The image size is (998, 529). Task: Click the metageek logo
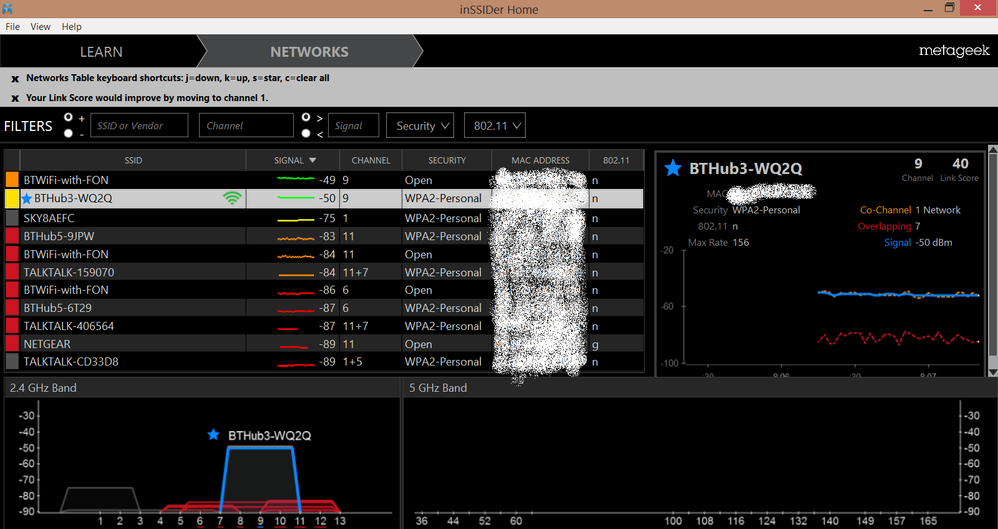(x=954, y=52)
